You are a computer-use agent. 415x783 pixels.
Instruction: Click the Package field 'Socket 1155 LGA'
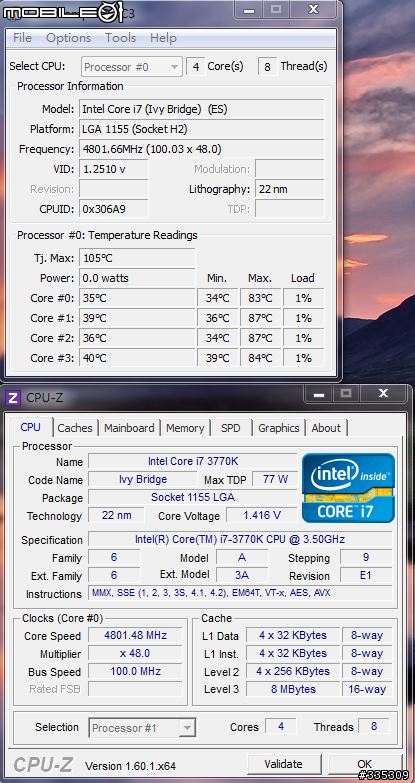pos(193,497)
